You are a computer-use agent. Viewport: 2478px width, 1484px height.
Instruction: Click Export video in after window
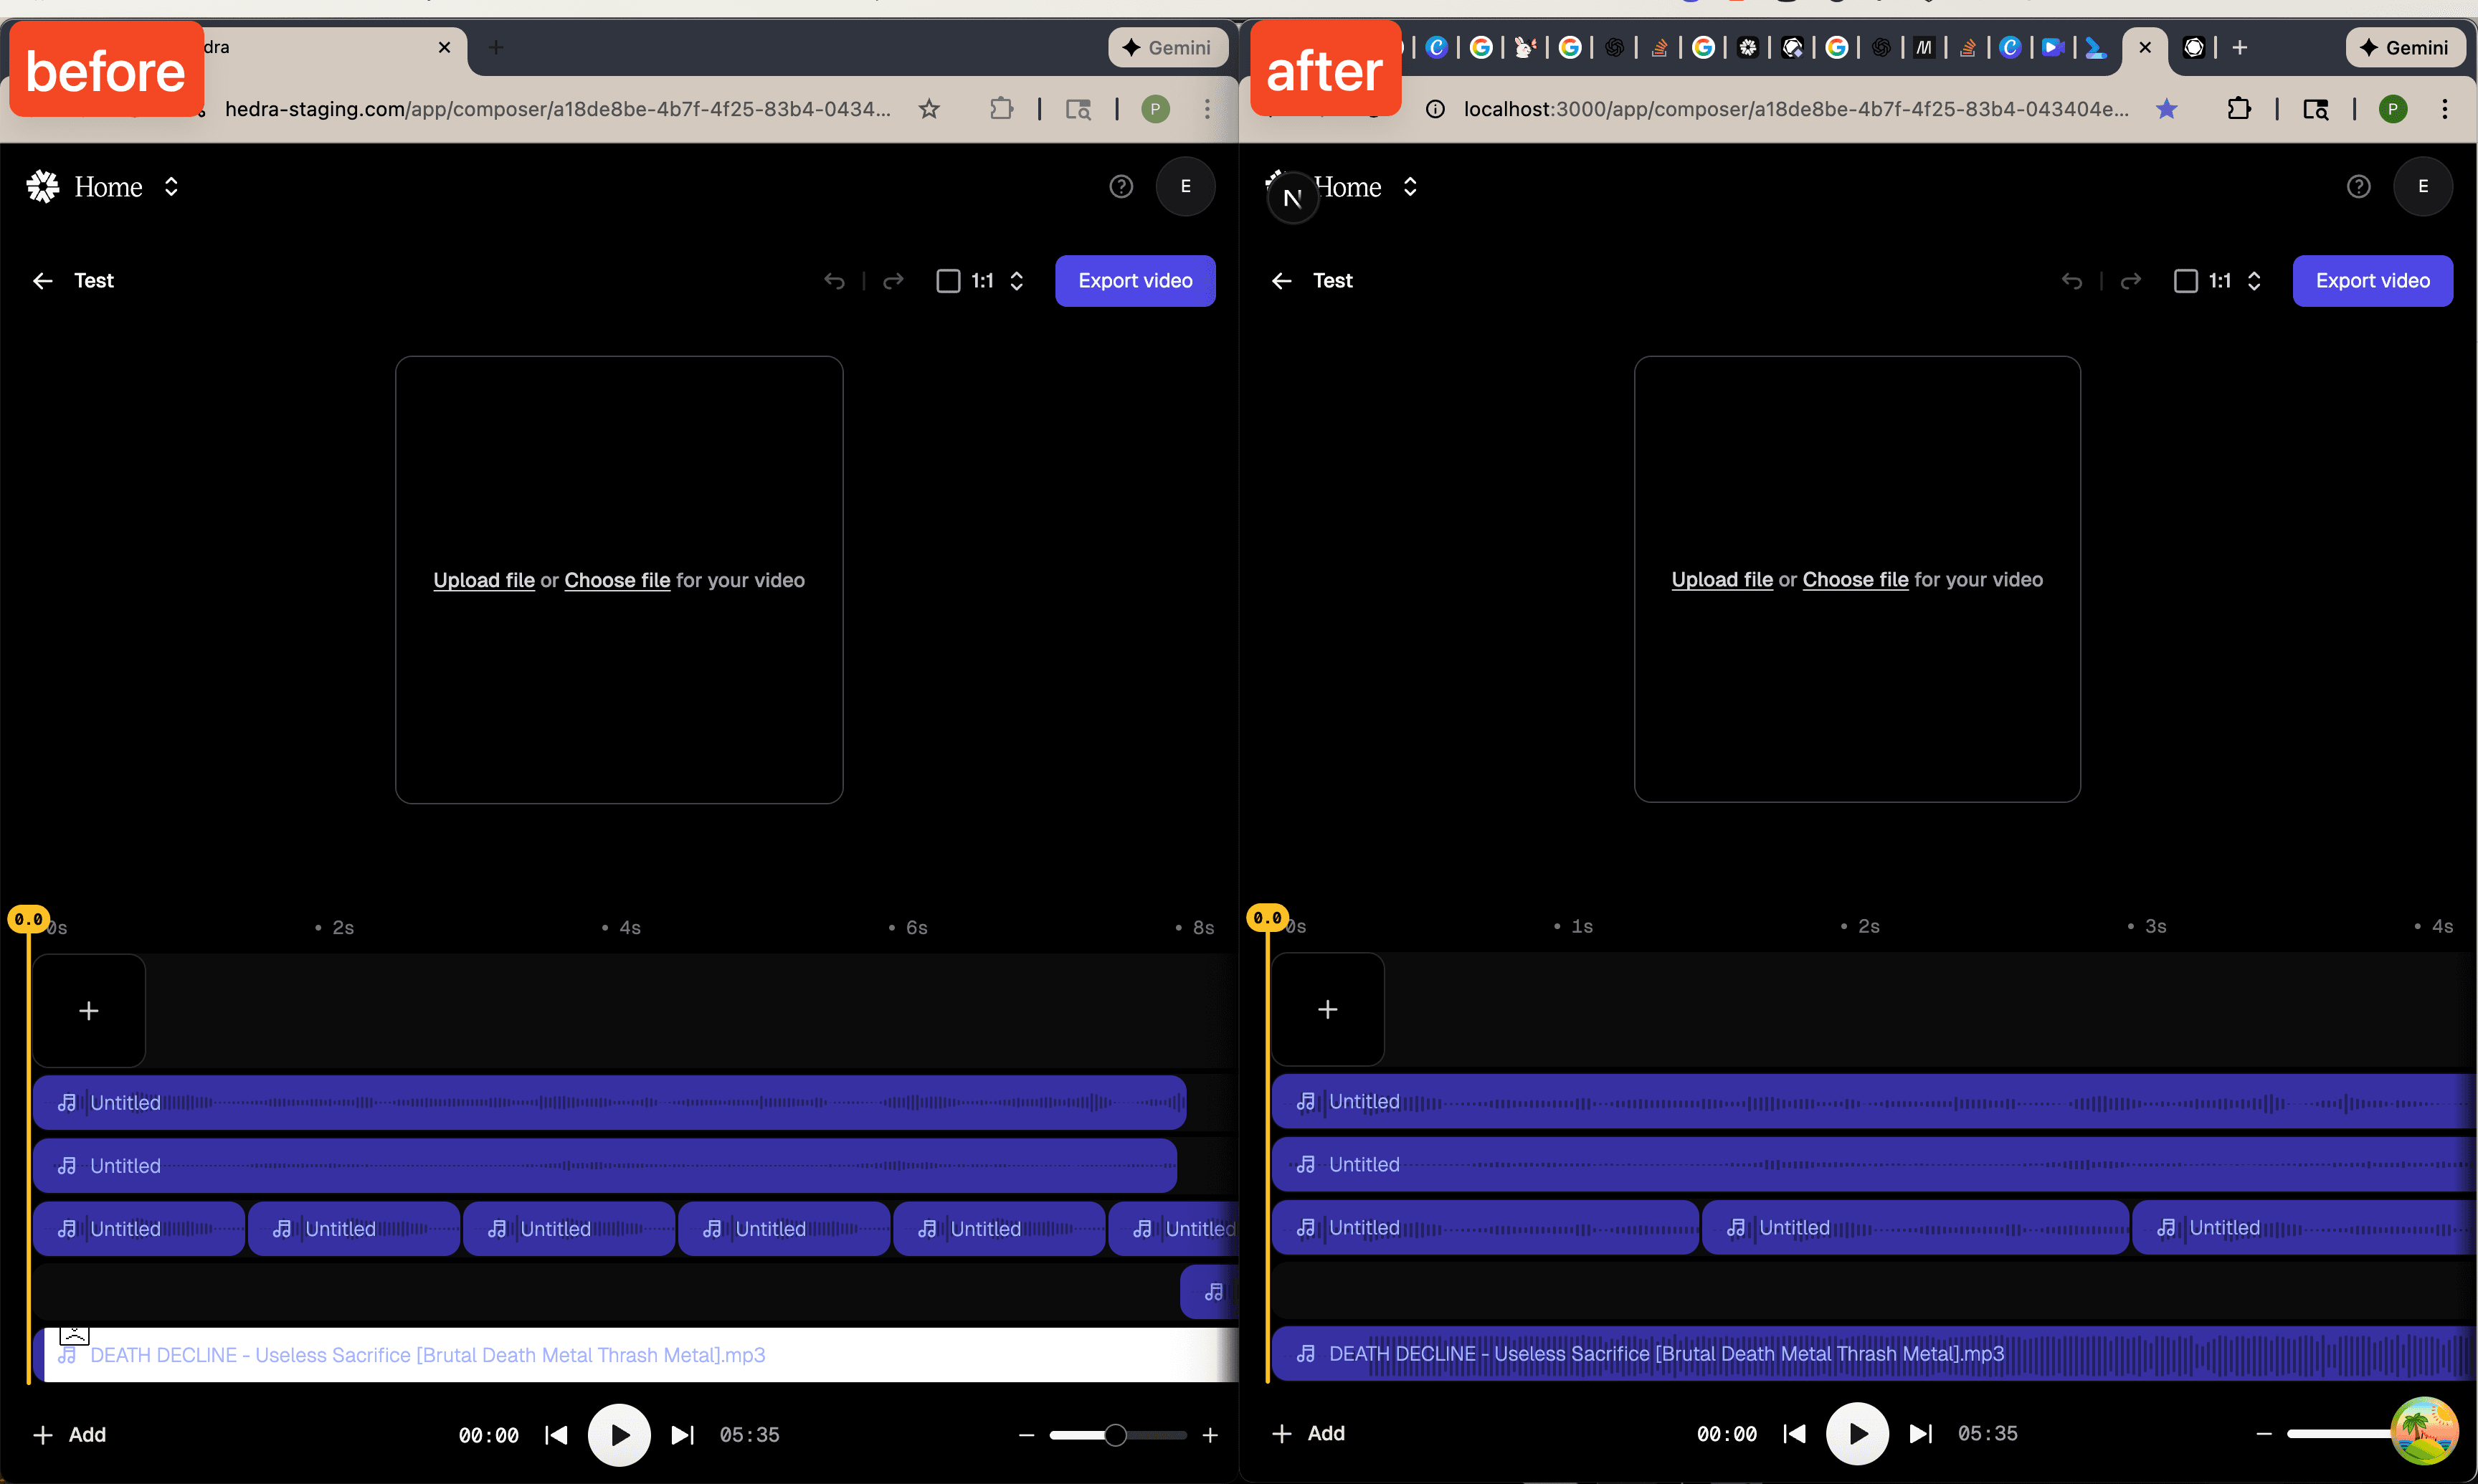coord(2372,281)
